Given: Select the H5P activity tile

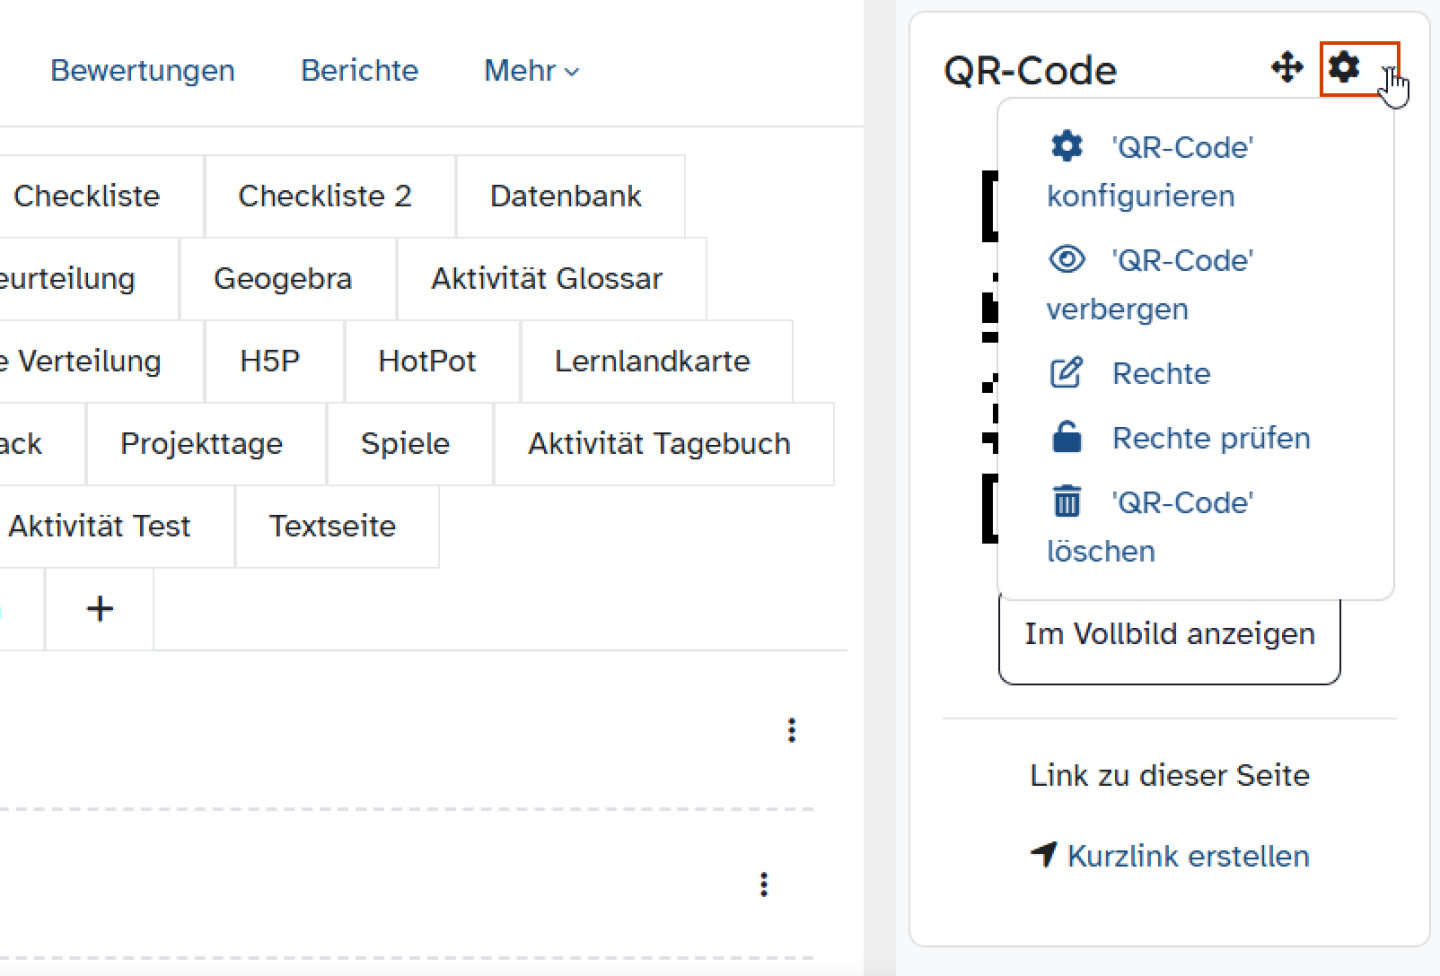Looking at the screenshot, I should click(x=272, y=361).
